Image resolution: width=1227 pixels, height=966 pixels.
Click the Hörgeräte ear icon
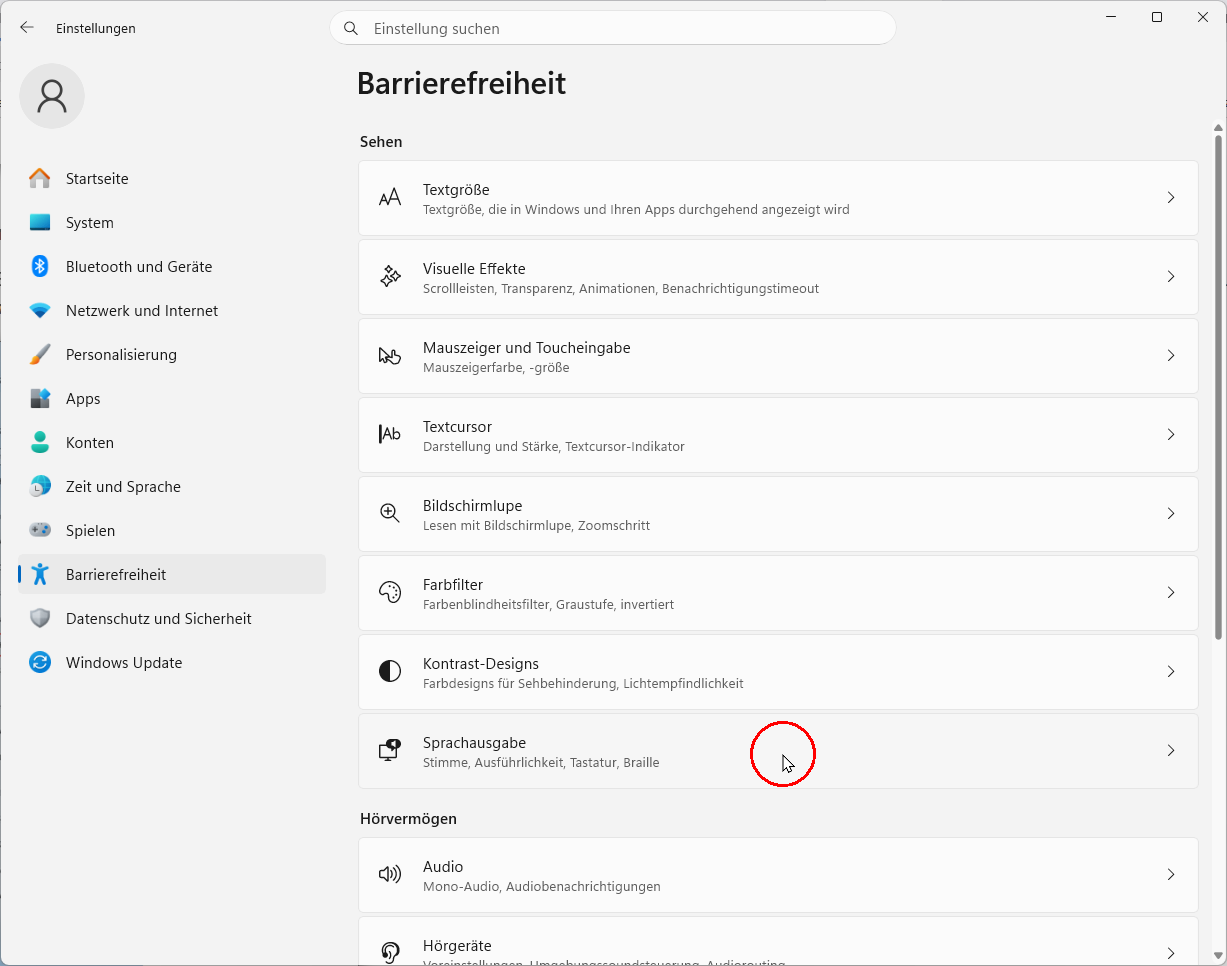coord(390,953)
